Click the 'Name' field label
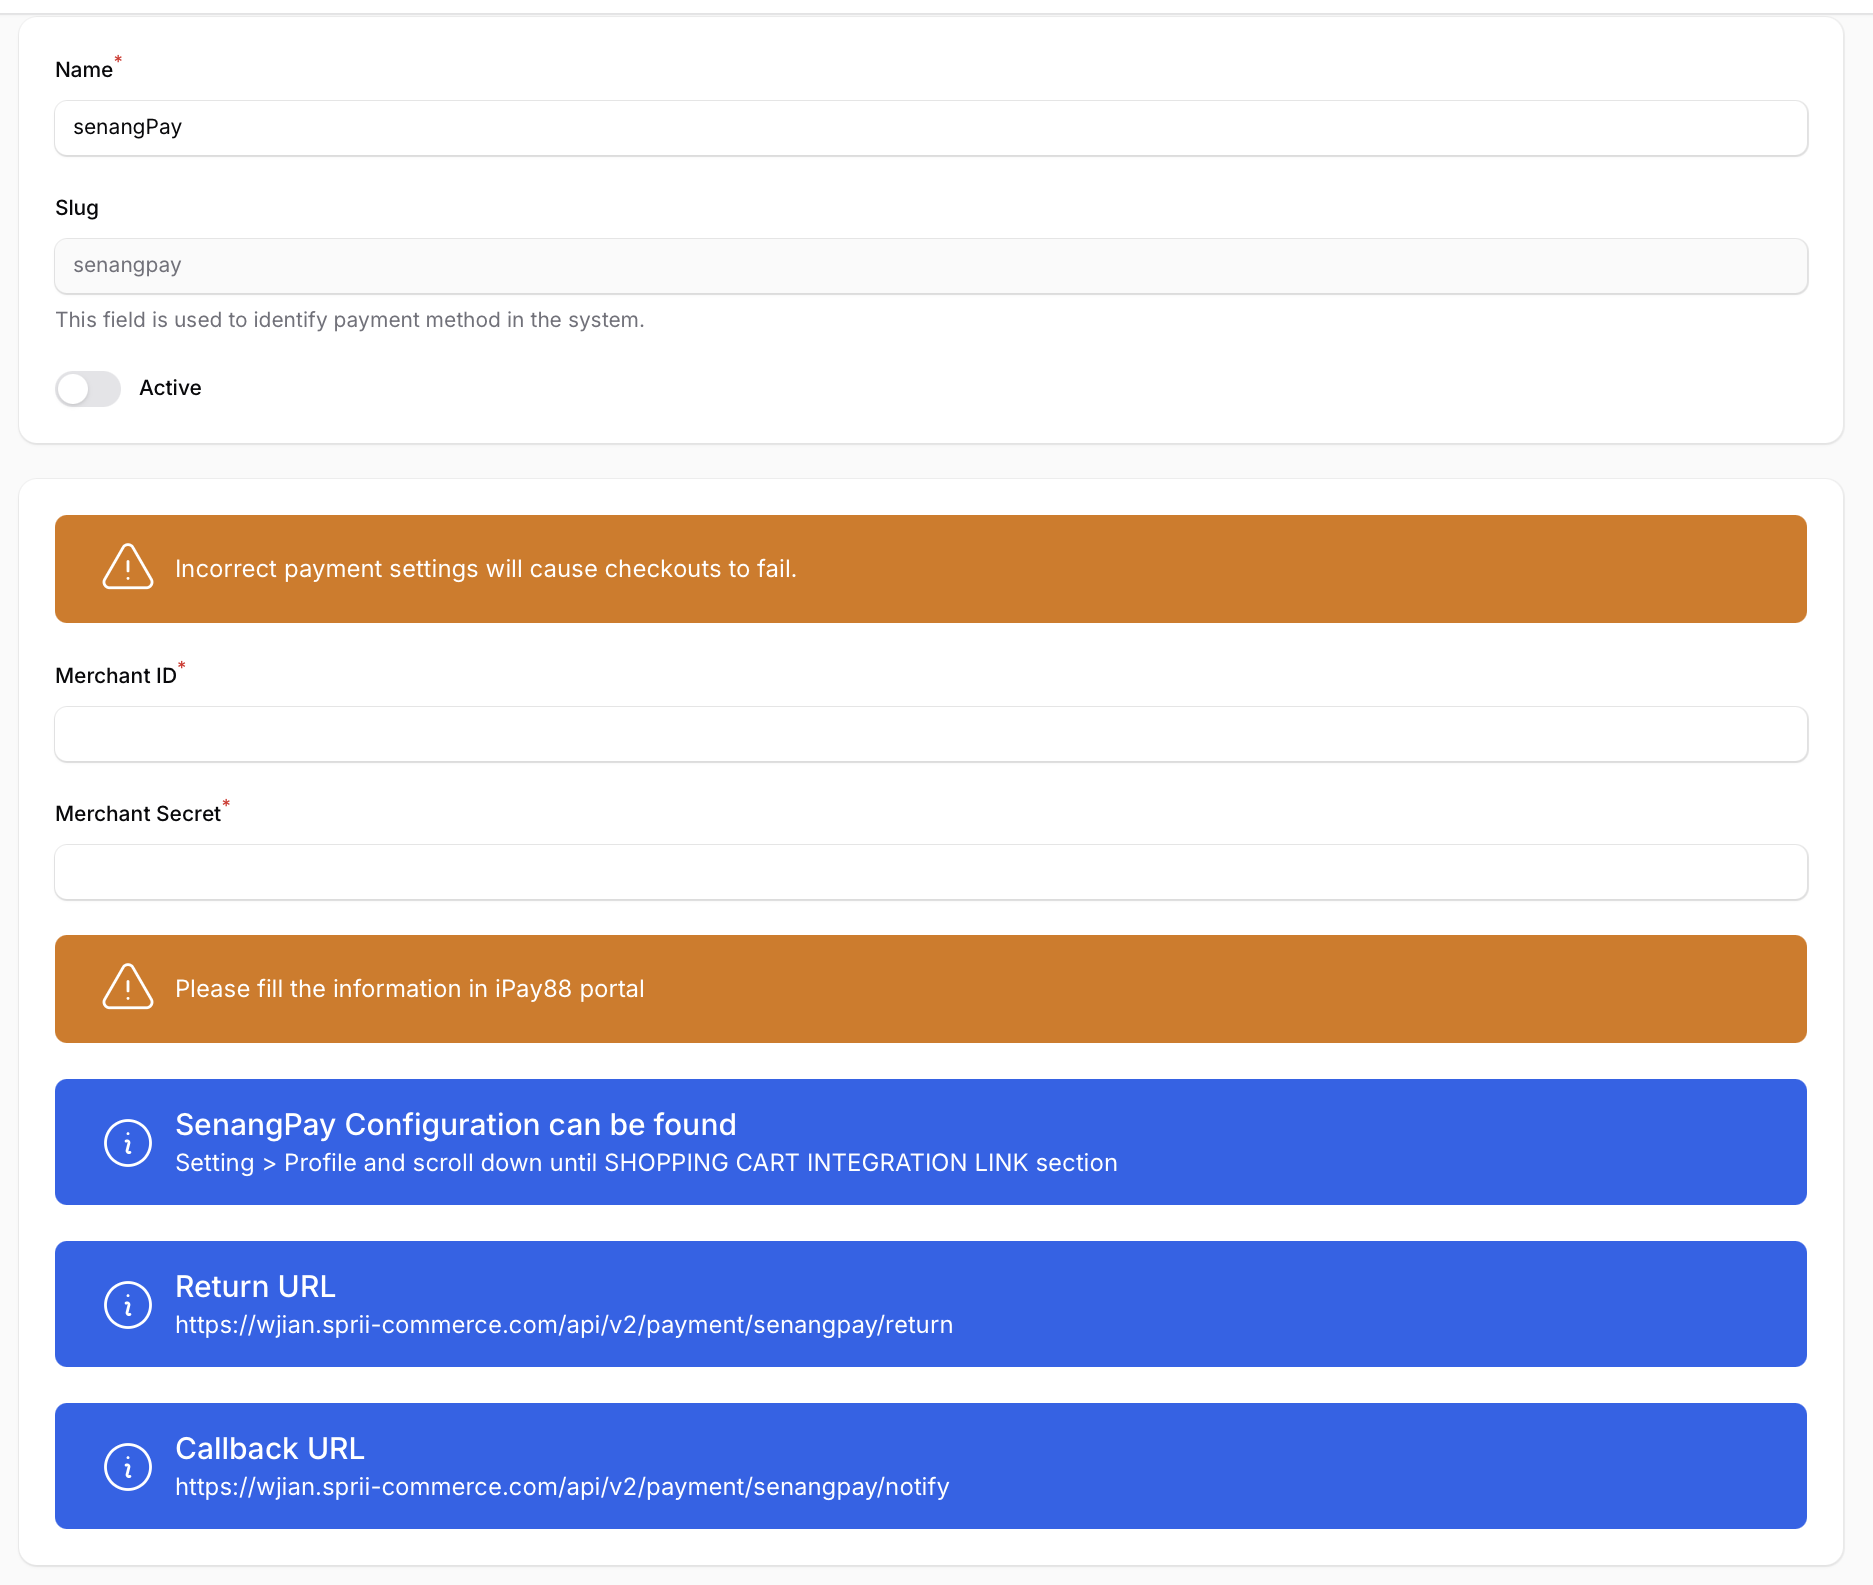The height and width of the screenshot is (1585, 1873). (x=84, y=70)
